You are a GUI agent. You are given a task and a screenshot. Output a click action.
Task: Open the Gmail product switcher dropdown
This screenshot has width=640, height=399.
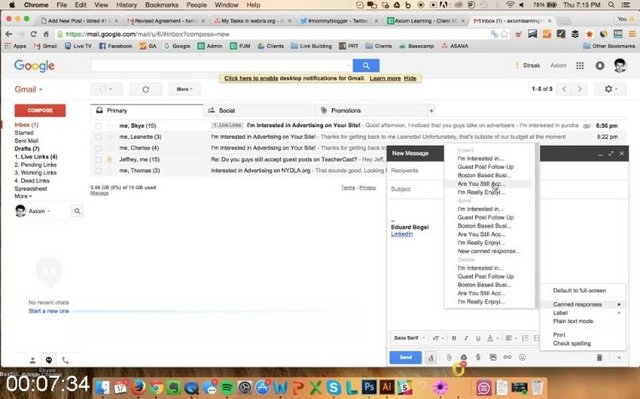coord(28,89)
